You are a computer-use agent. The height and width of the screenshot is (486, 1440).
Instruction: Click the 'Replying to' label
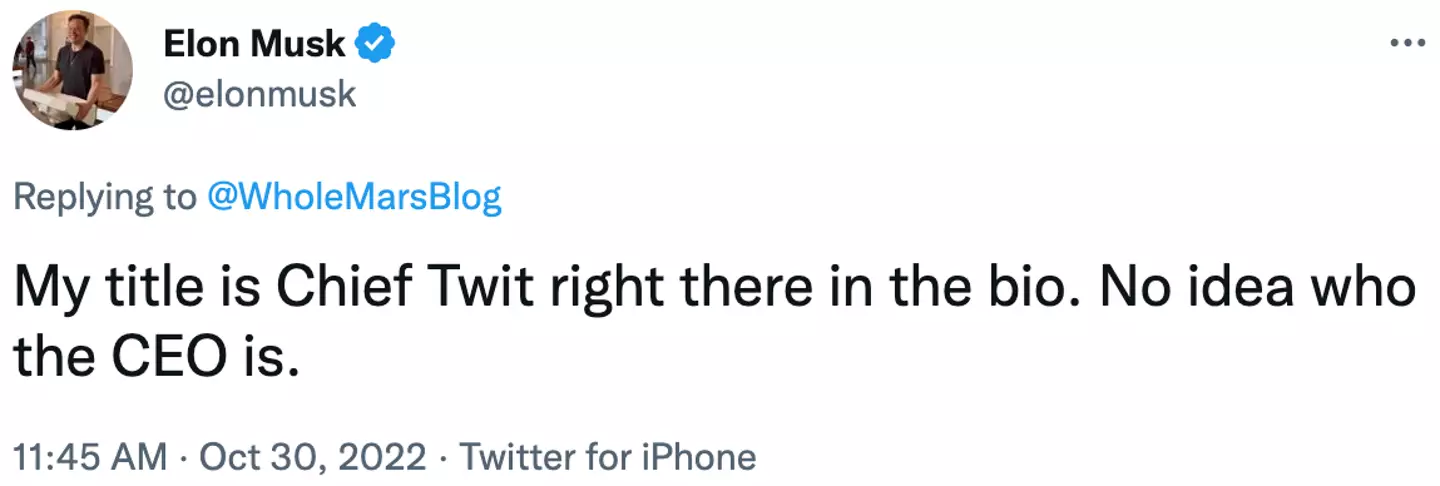pos(105,198)
